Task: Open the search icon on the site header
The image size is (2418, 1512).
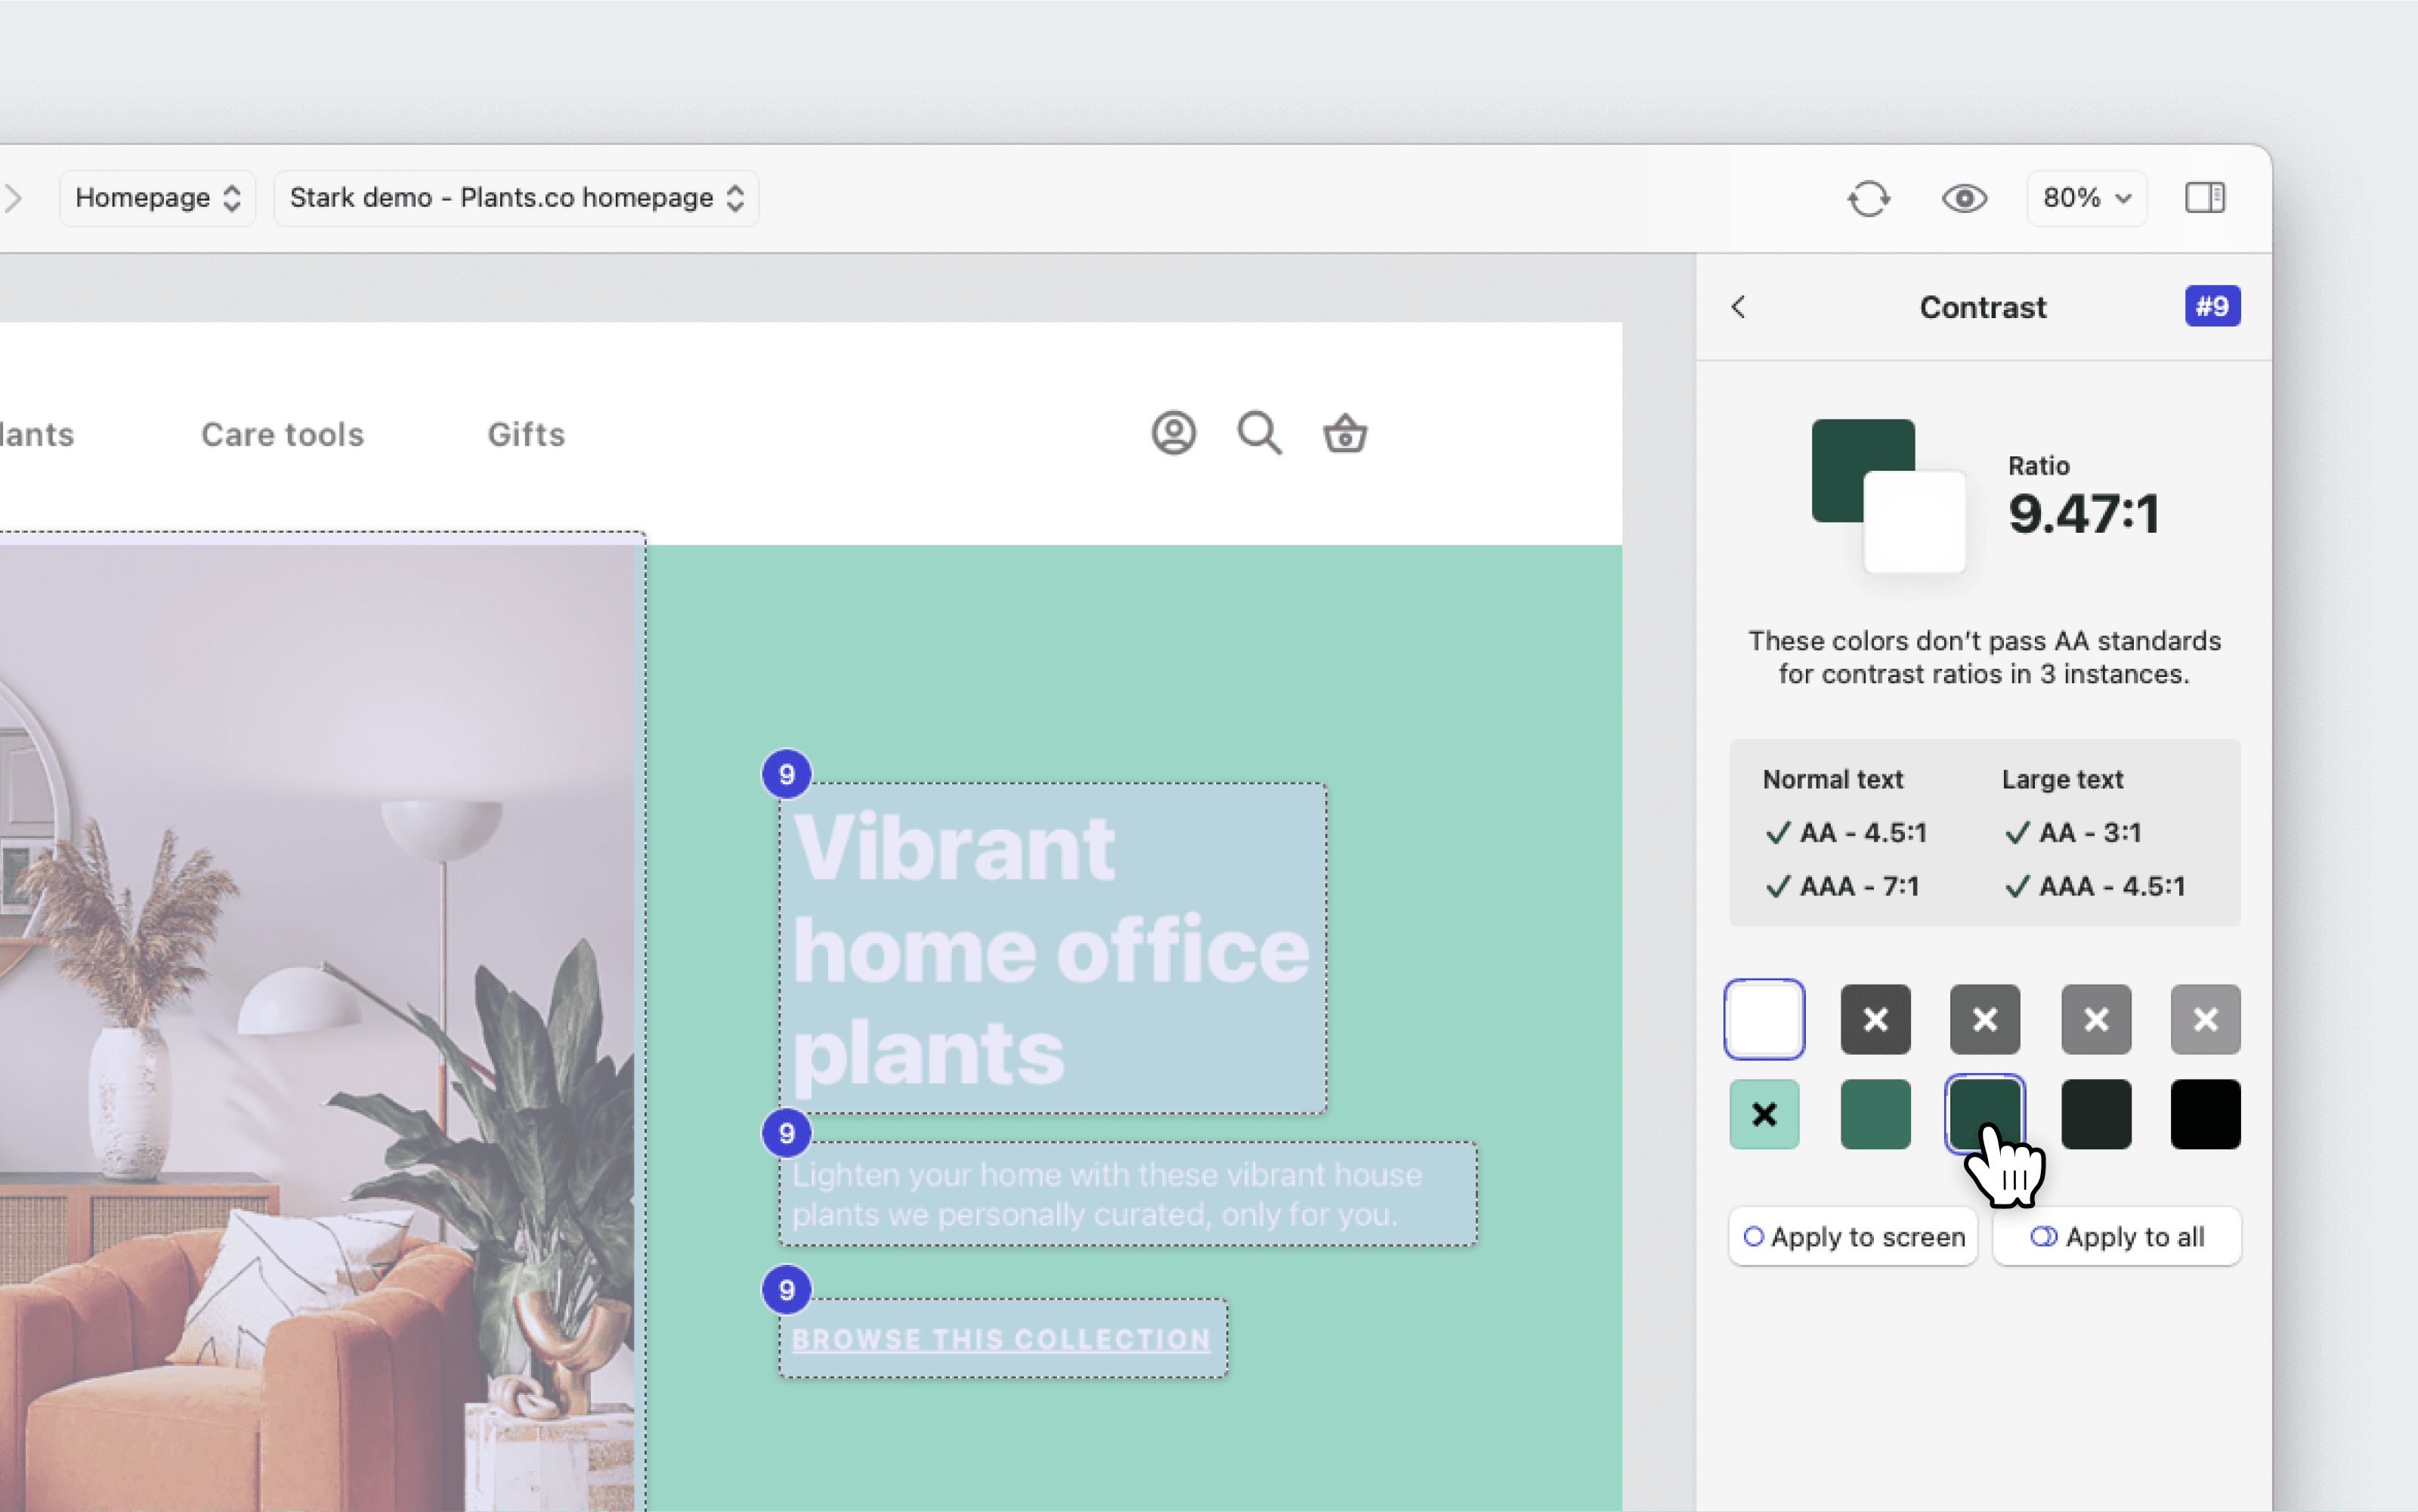Action: tap(1258, 433)
